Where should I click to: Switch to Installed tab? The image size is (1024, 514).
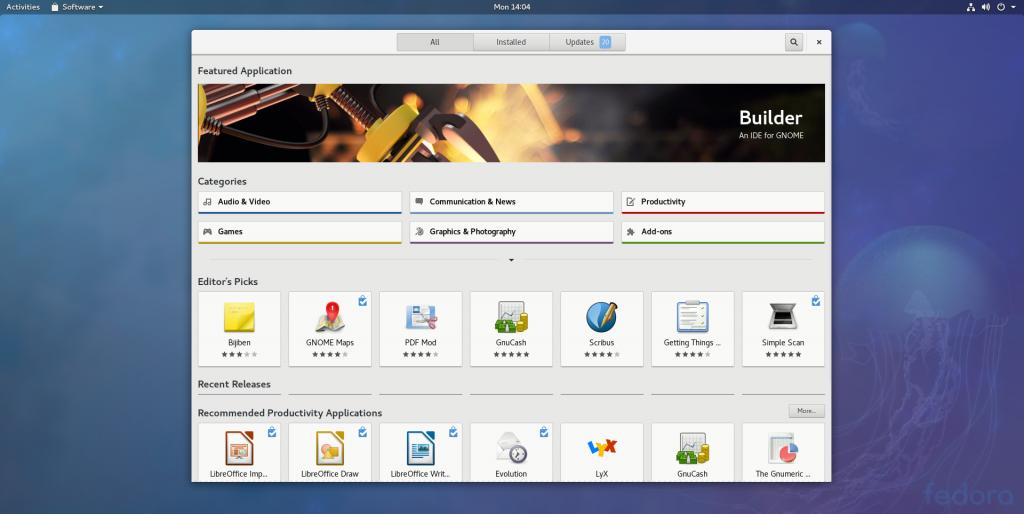tap(511, 42)
